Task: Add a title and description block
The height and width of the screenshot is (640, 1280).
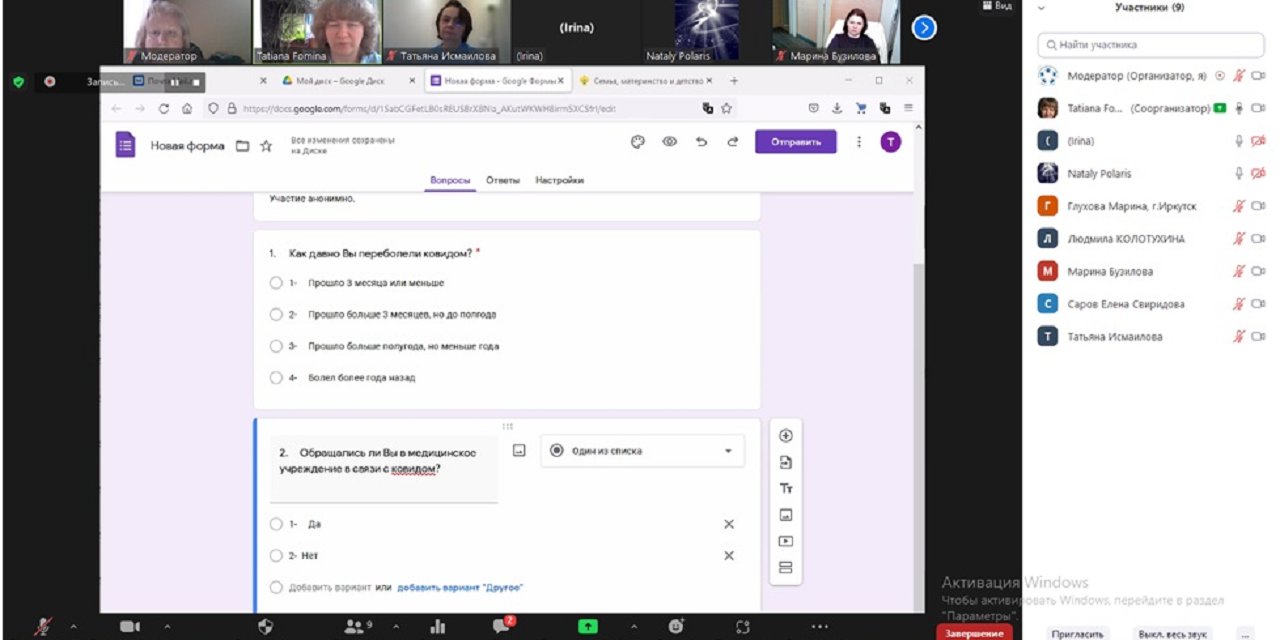Action: pyautogui.click(x=785, y=488)
